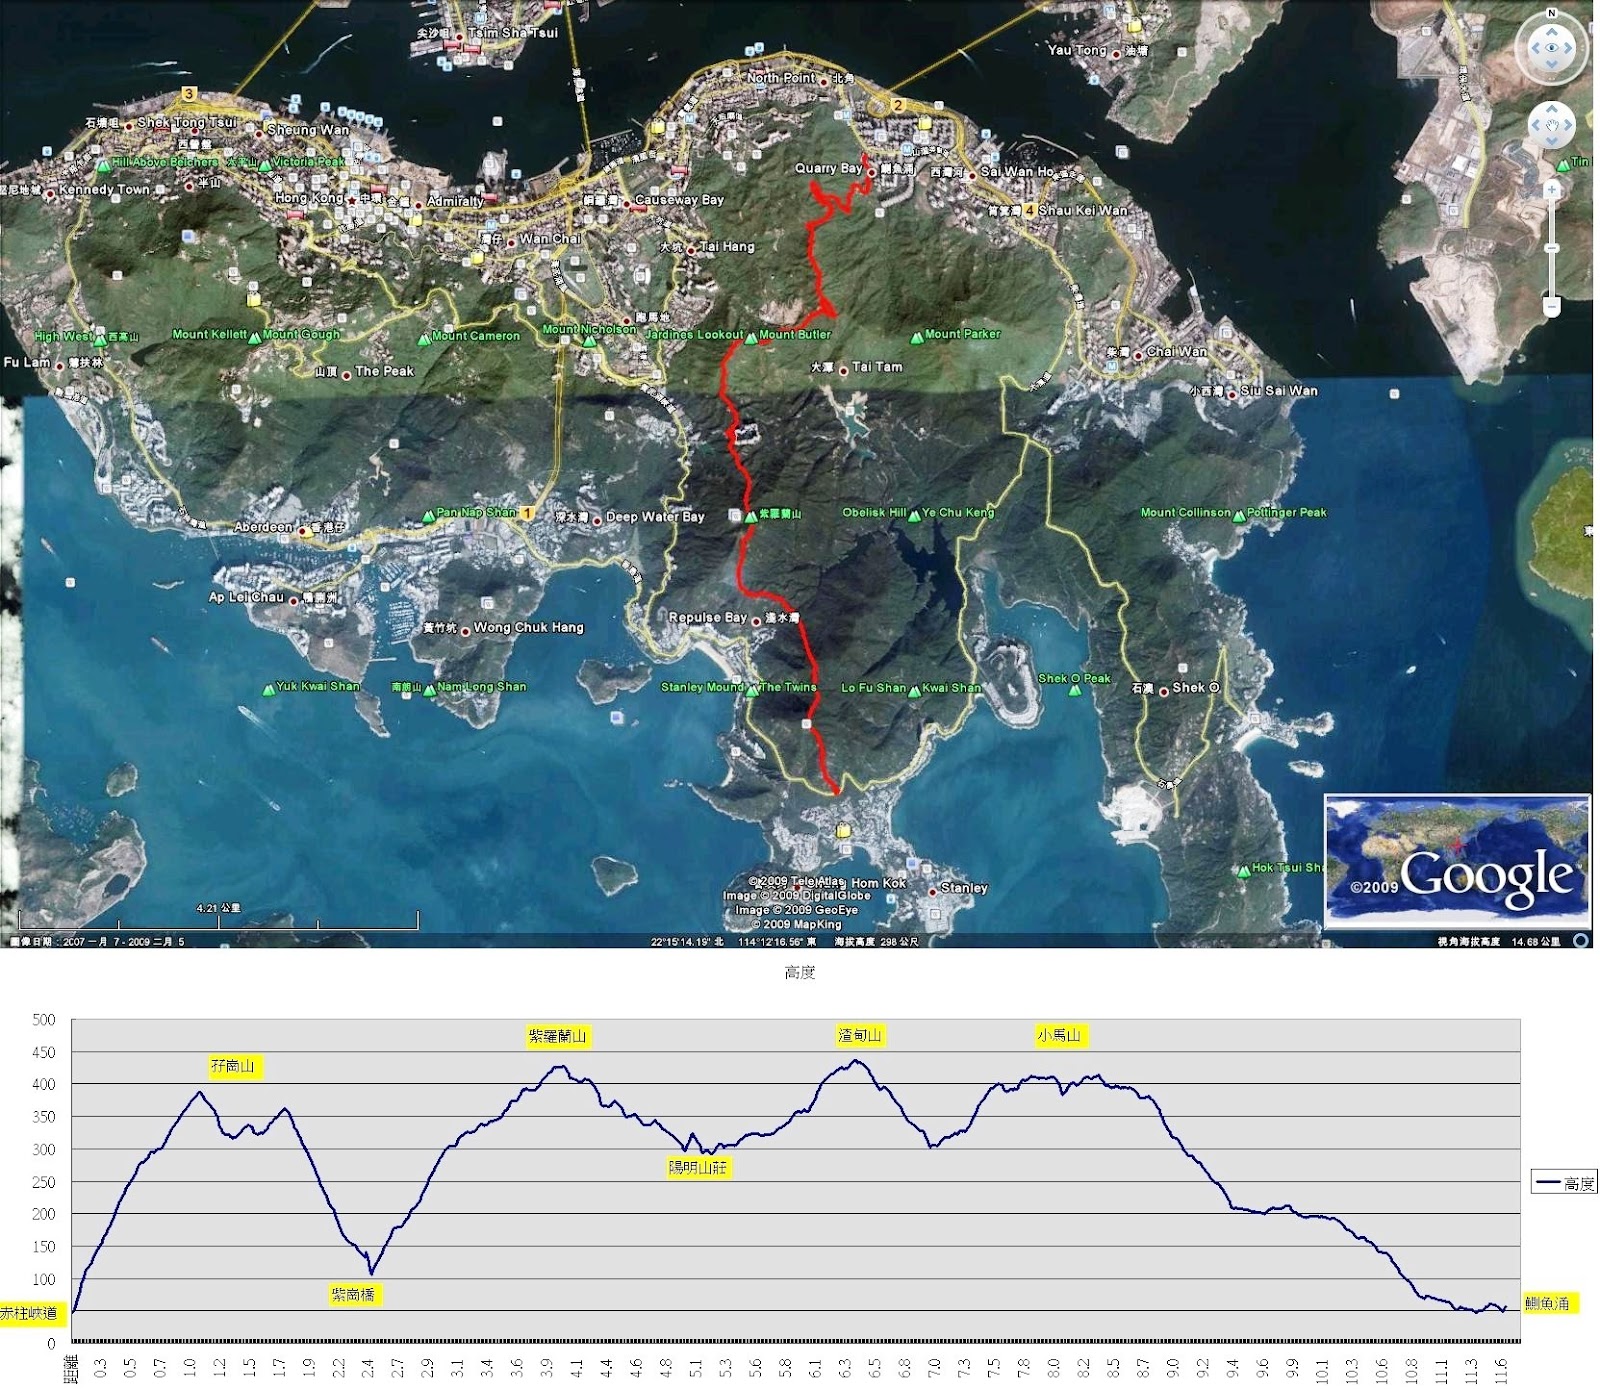Select the Mount Nicholson peak marker

[x=589, y=341]
